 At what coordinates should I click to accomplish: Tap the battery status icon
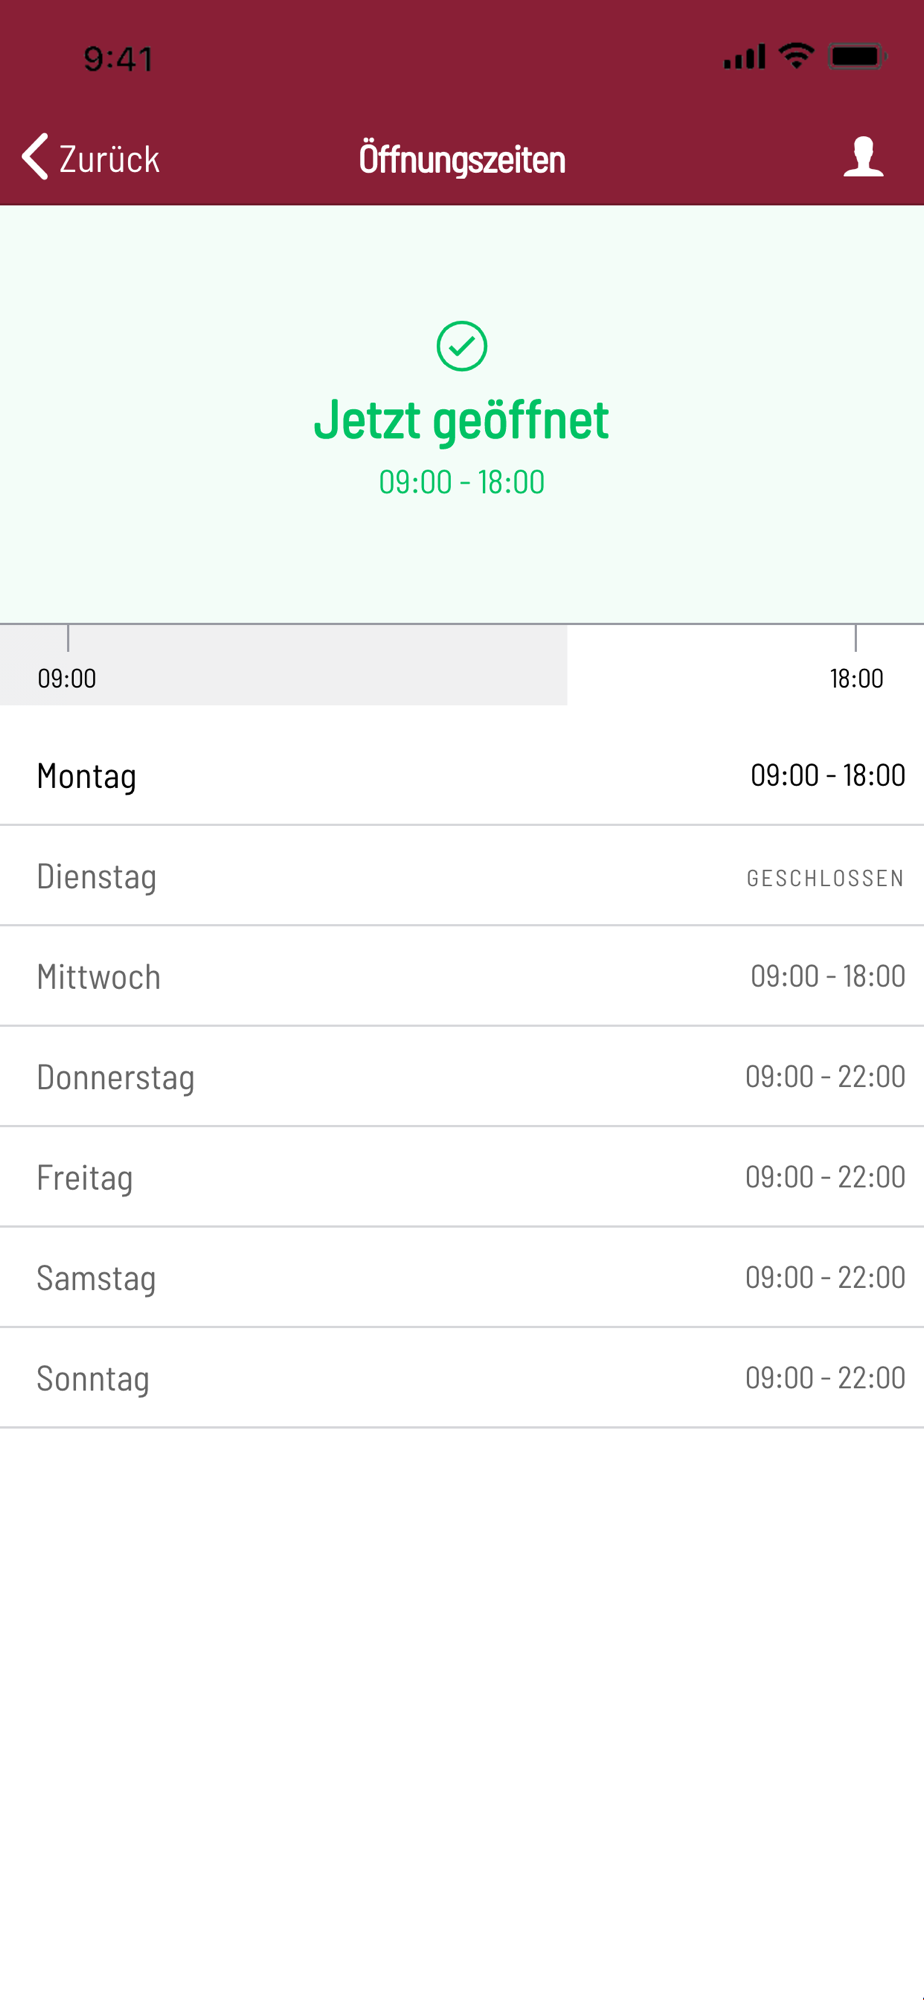pyautogui.click(x=857, y=56)
